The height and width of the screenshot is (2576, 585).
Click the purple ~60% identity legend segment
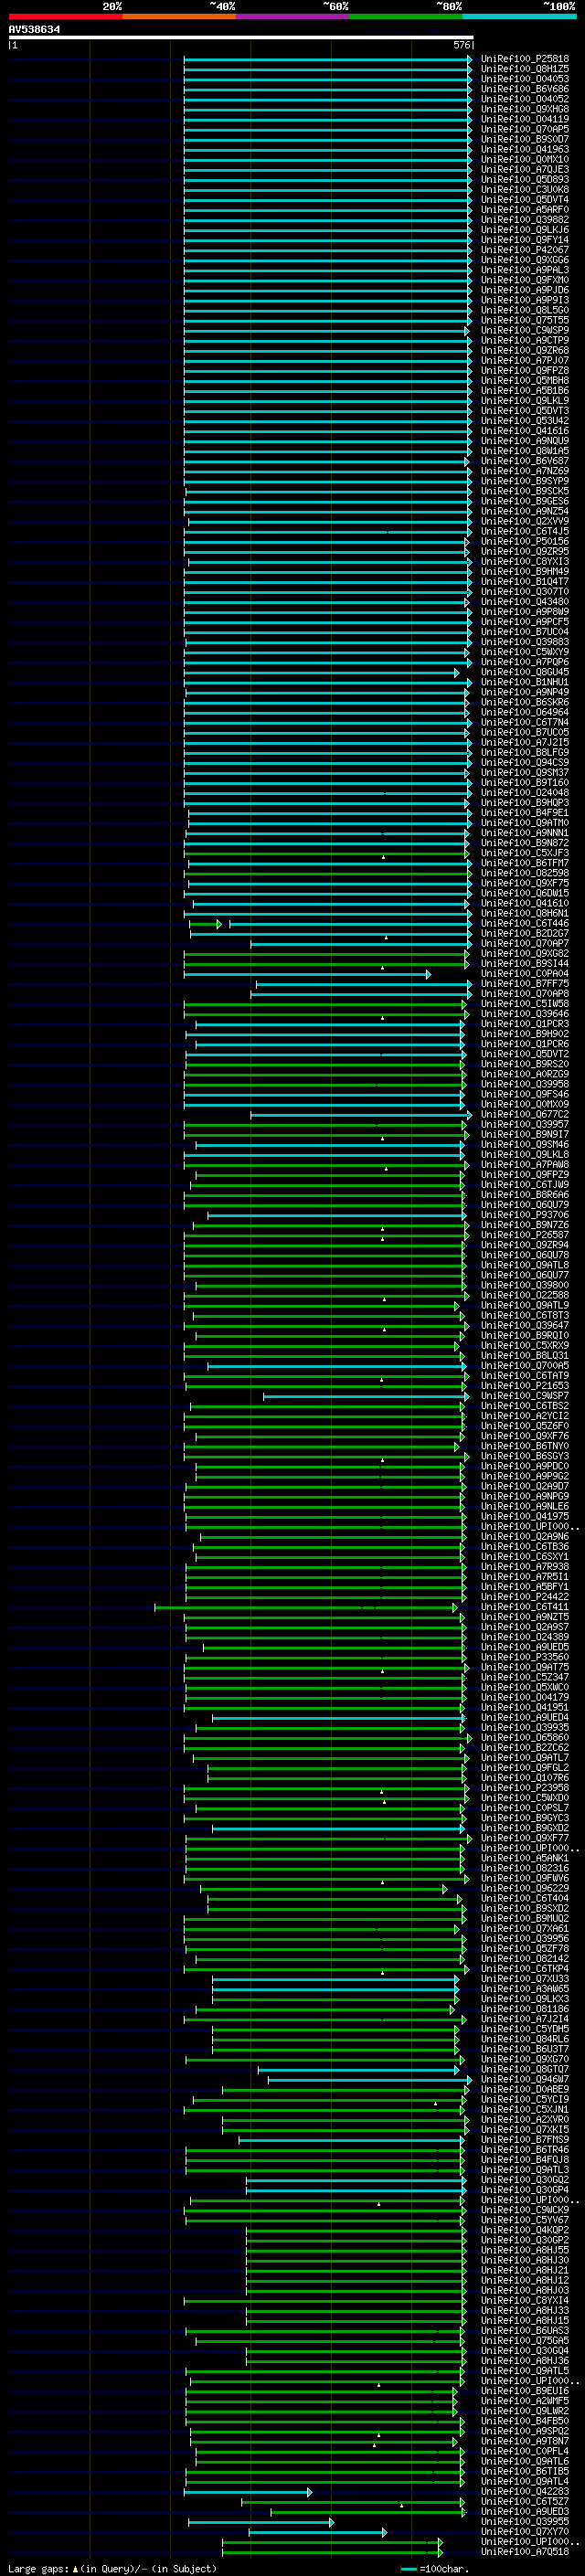click(293, 16)
